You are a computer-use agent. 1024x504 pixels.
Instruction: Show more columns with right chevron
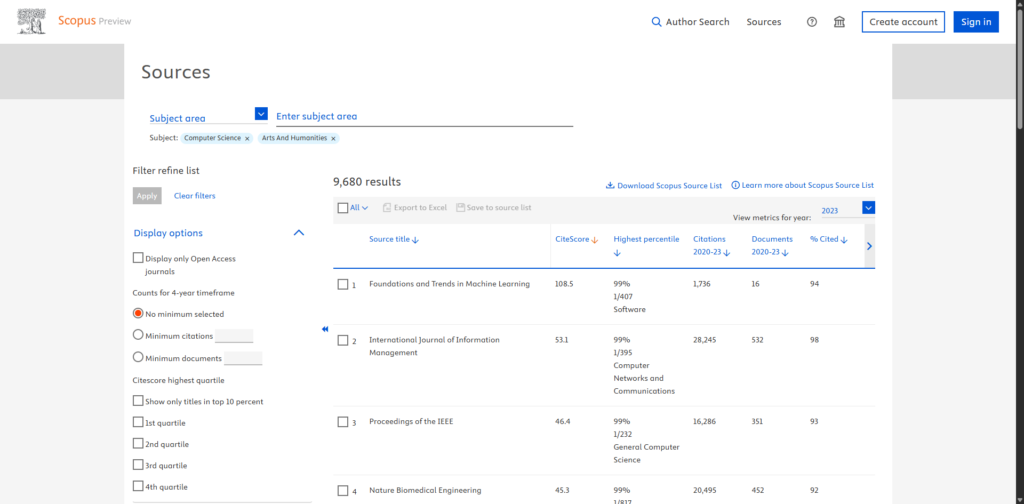point(869,246)
